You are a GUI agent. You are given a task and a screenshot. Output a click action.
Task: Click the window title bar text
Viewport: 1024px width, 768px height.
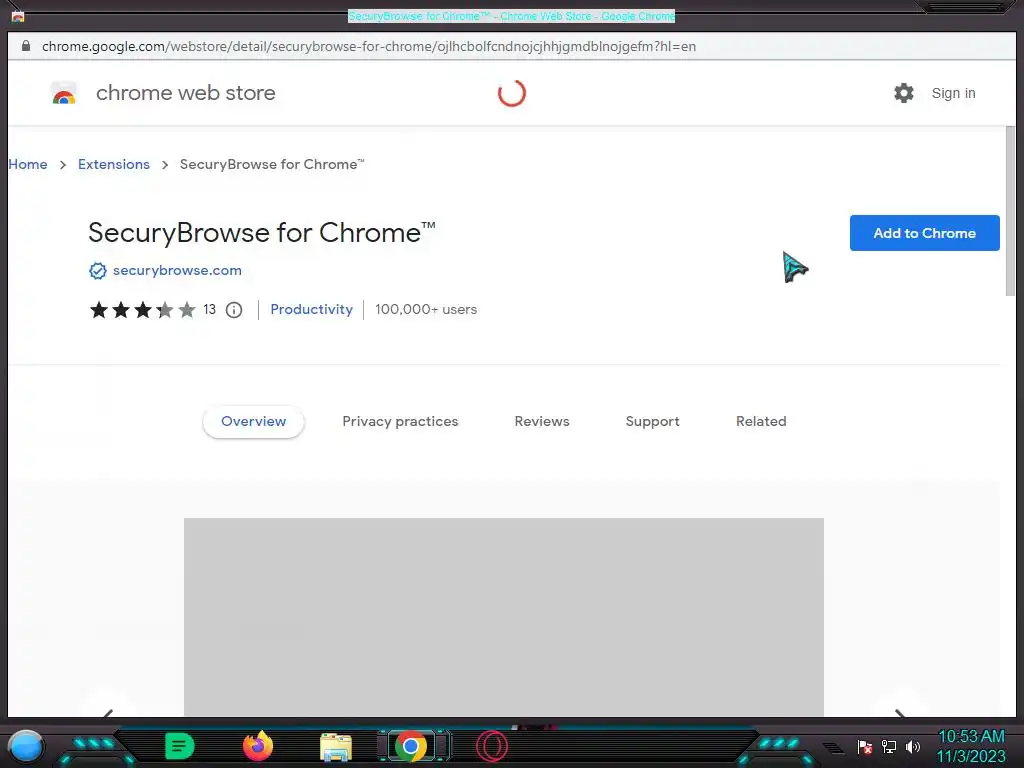[x=511, y=16]
